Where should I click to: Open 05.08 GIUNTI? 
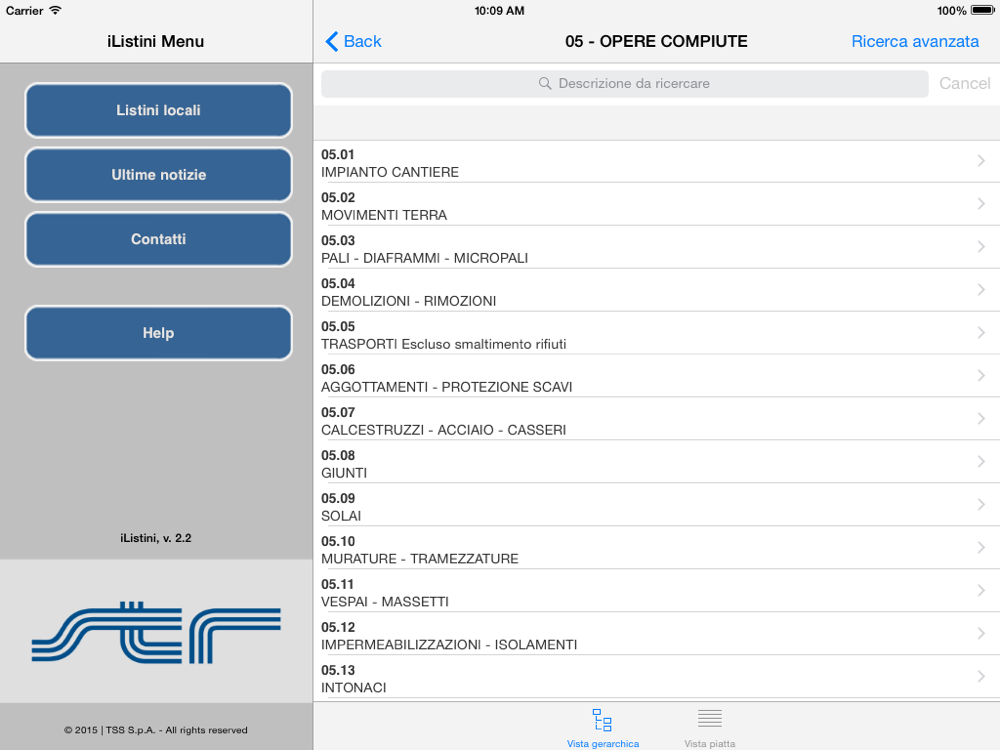656,462
